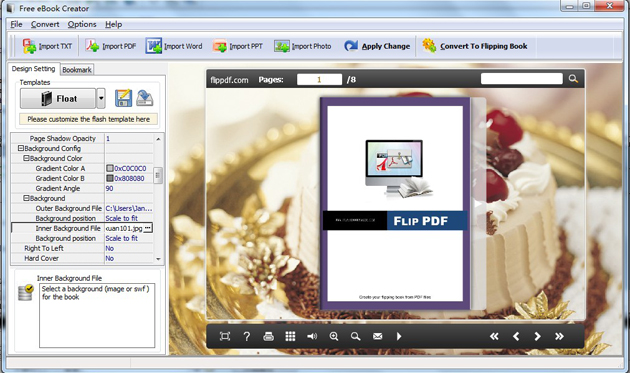Start auto-flip play button

tap(399, 336)
